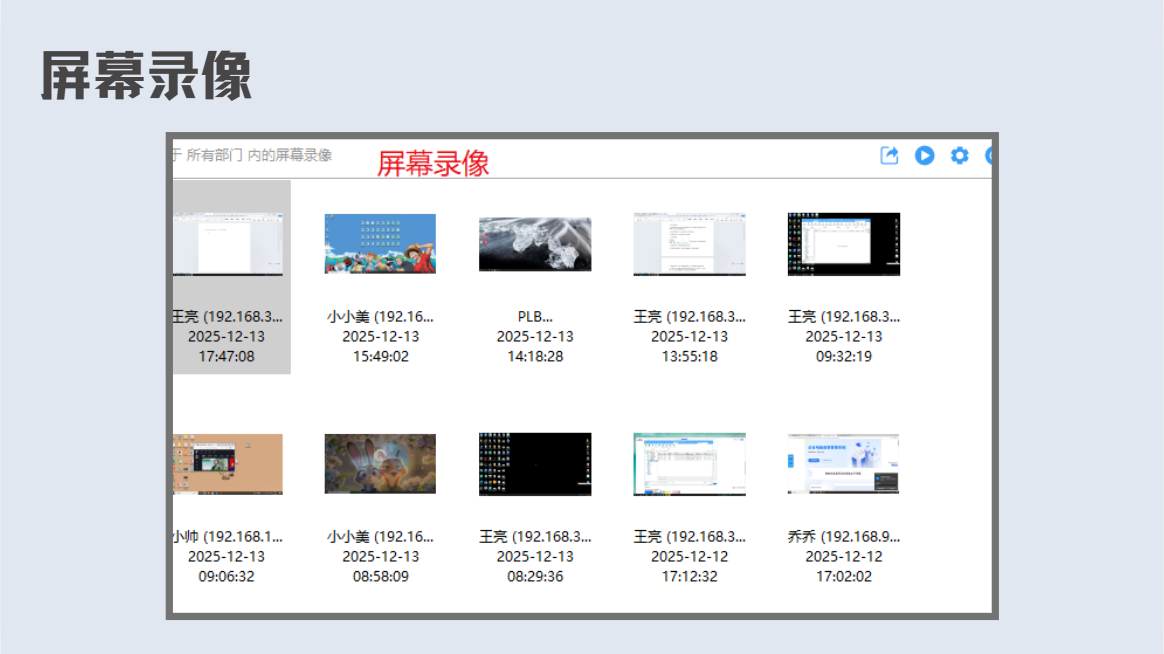Open 小帅 recording thumbnail at 09:06:32
Screen dimensions: 1164x654
[228, 464]
